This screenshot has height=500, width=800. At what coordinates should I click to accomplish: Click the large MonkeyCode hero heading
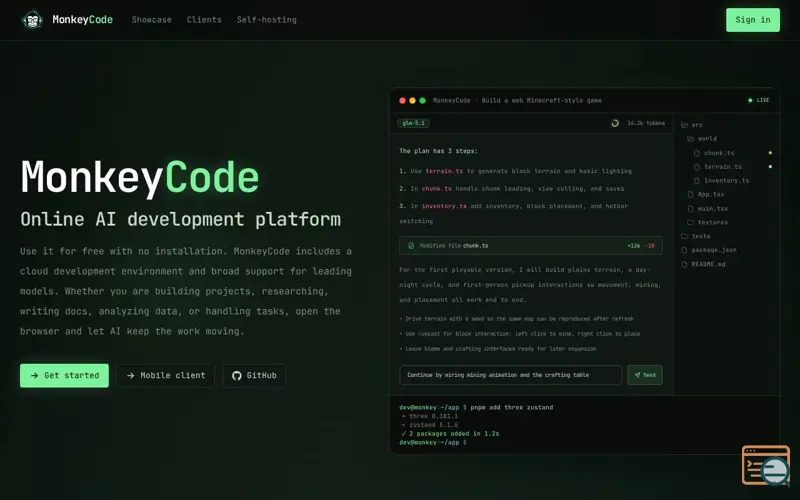click(x=140, y=177)
